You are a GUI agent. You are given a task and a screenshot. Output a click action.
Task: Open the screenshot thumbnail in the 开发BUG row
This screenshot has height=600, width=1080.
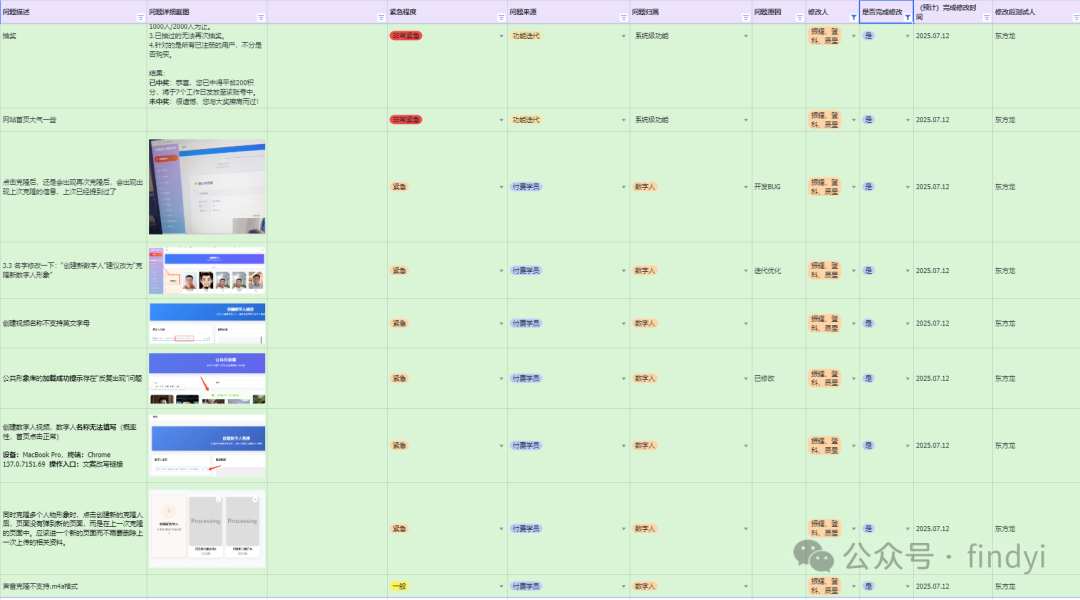pyautogui.click(x=207, y=187)
